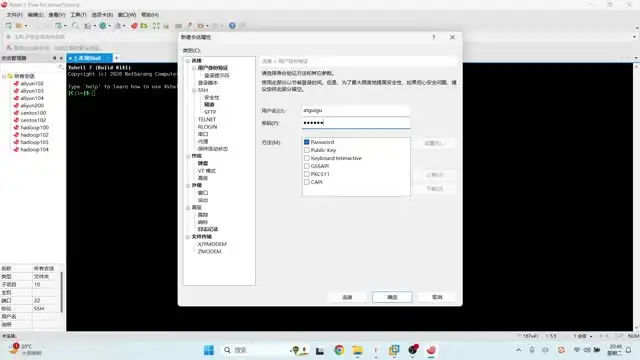Click the new session toolbar icon
Image resolution: width=640 pixels, height=360 pixels.
8,26
